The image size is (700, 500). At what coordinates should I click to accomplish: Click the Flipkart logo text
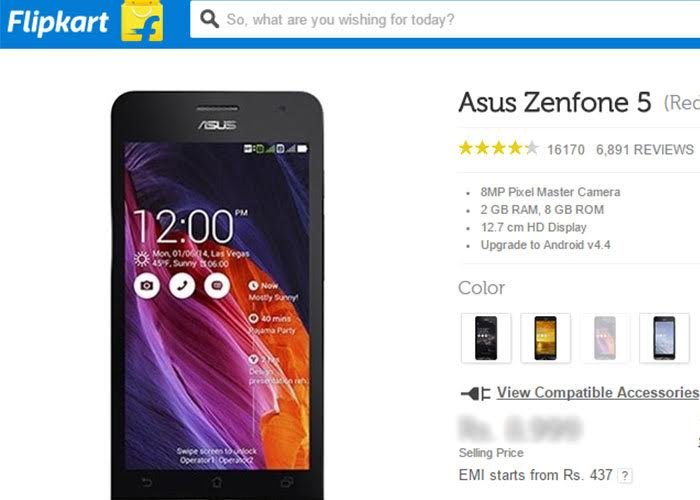58,22
